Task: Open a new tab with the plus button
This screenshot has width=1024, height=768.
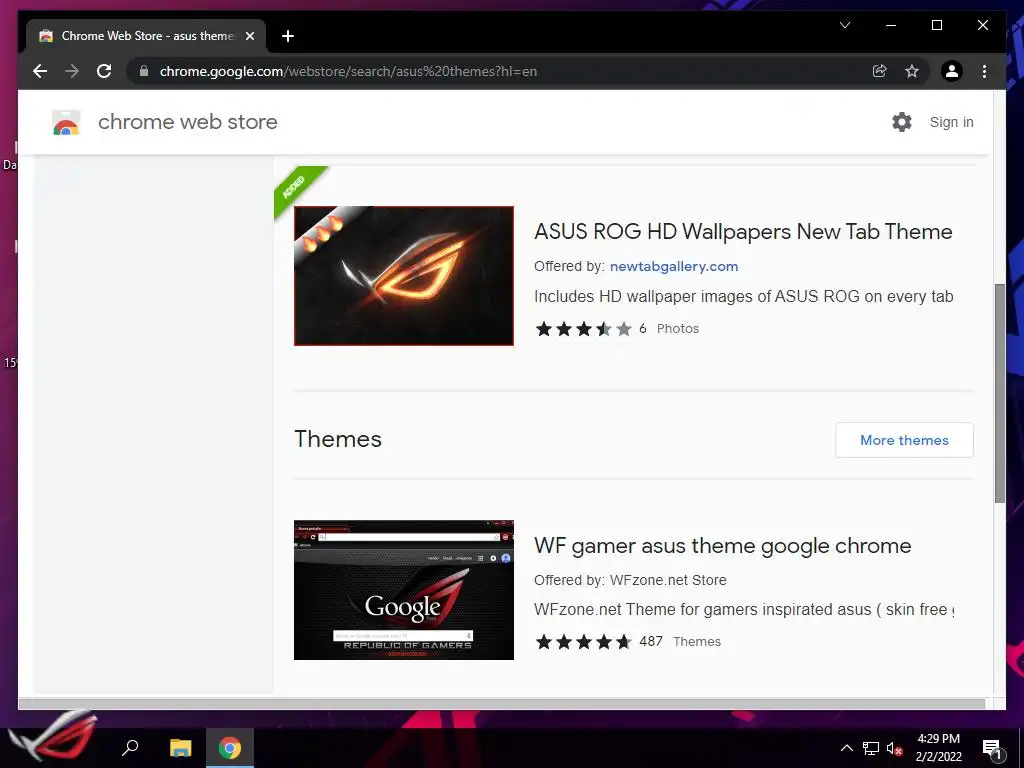Action: [x=287, y=36]
